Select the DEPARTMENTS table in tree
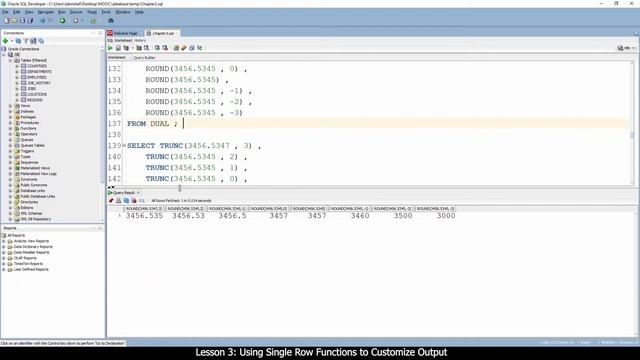The width and height of the screenshot is (640, 360). (x=39, y=71)
